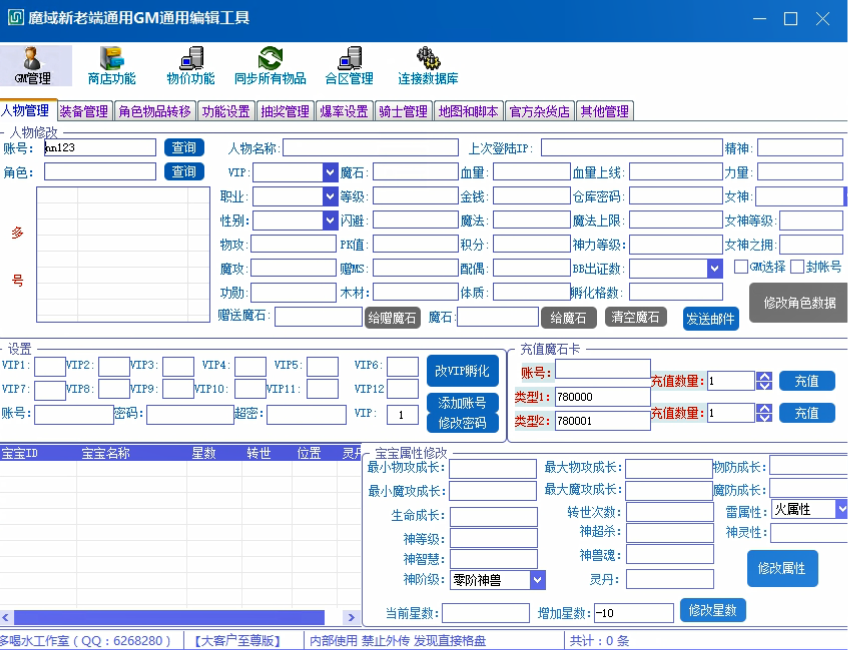Click the 给魔石 button

[568, 317]
